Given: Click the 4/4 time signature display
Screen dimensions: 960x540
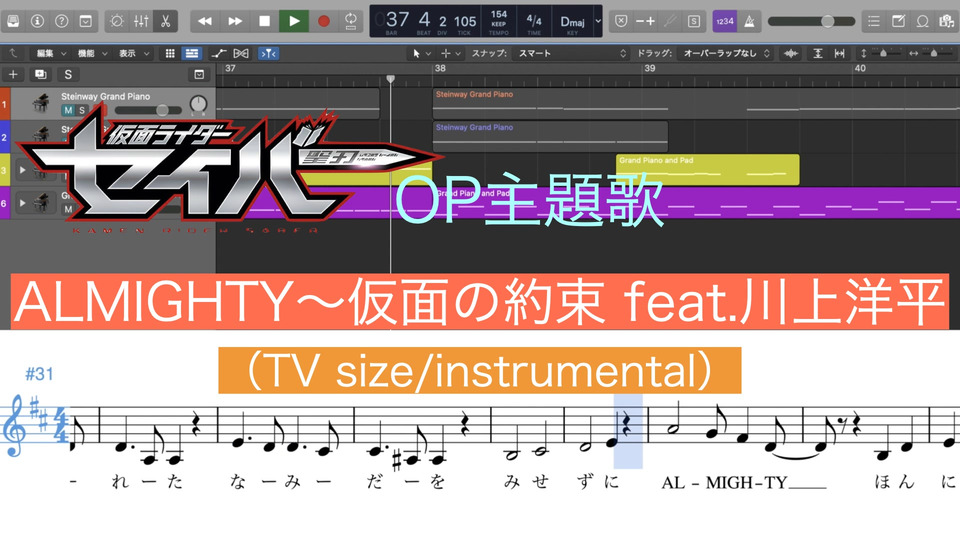Looking at the screenshot, I should (534, 20).
